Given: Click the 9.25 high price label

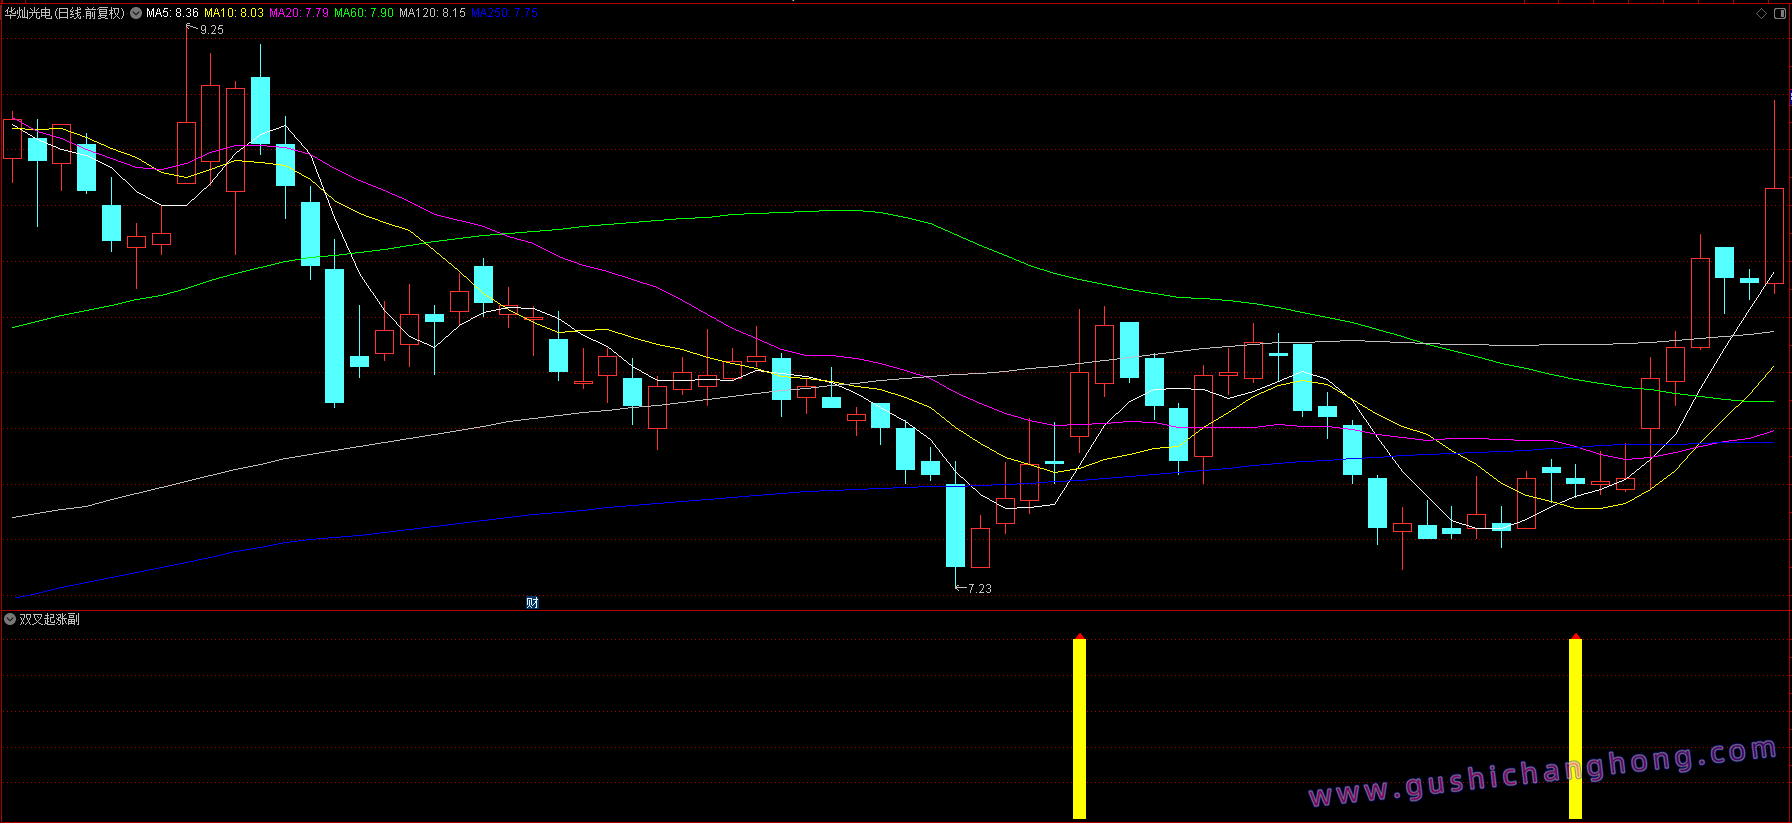Looking at the screenshot, I should point(212,30).
